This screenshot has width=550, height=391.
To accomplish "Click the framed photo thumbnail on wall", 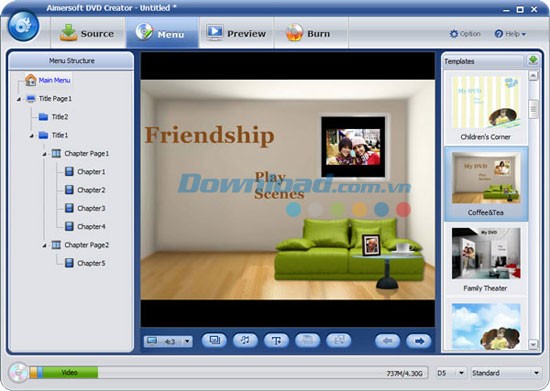I will tap(353, 147).
